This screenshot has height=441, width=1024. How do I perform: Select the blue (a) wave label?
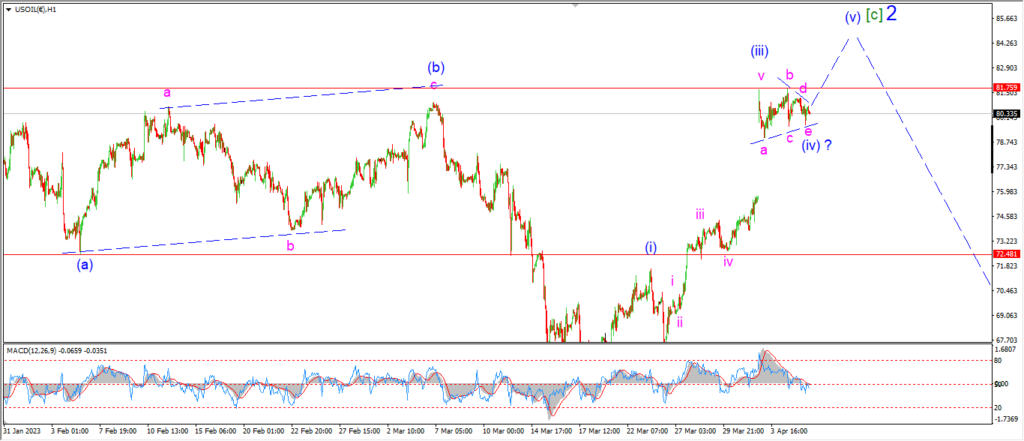click(85, 265)
